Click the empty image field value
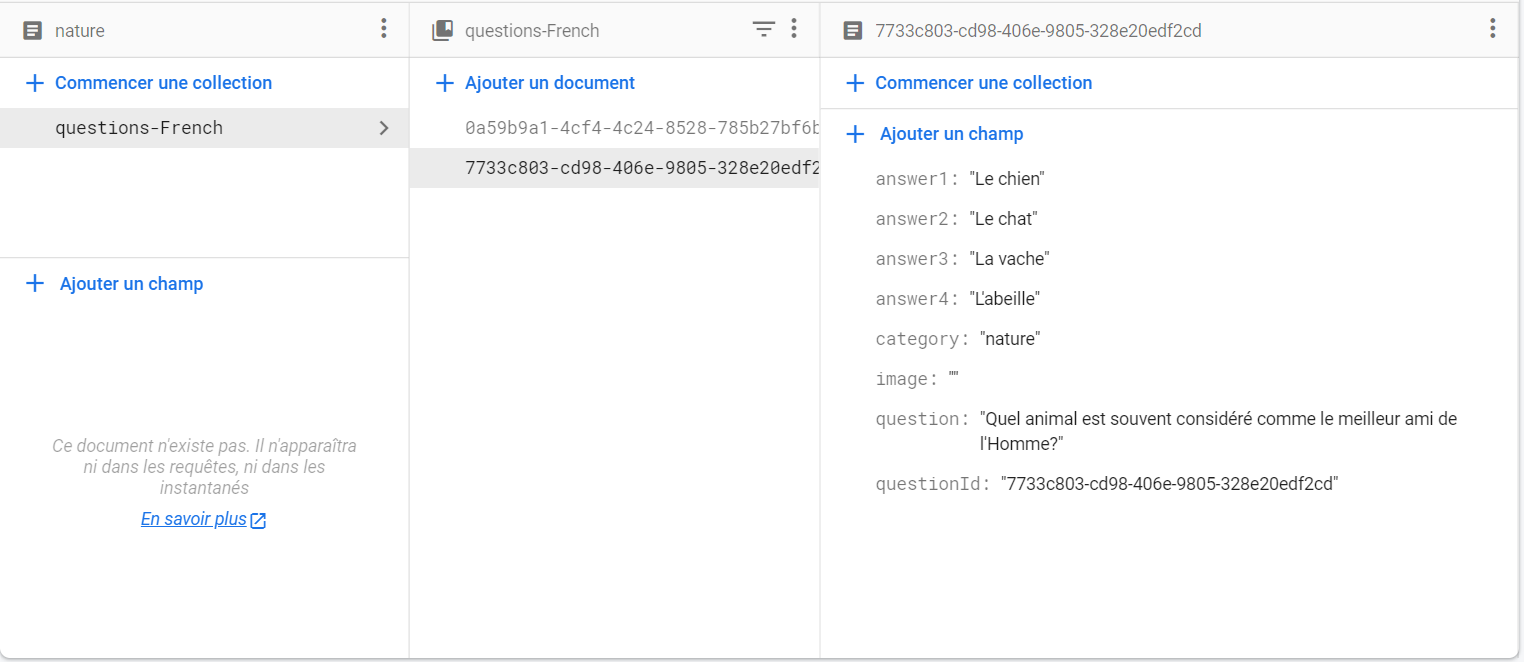Image resolution: width=1524 pixels, height=662 pixels. [x=954, y=377]
